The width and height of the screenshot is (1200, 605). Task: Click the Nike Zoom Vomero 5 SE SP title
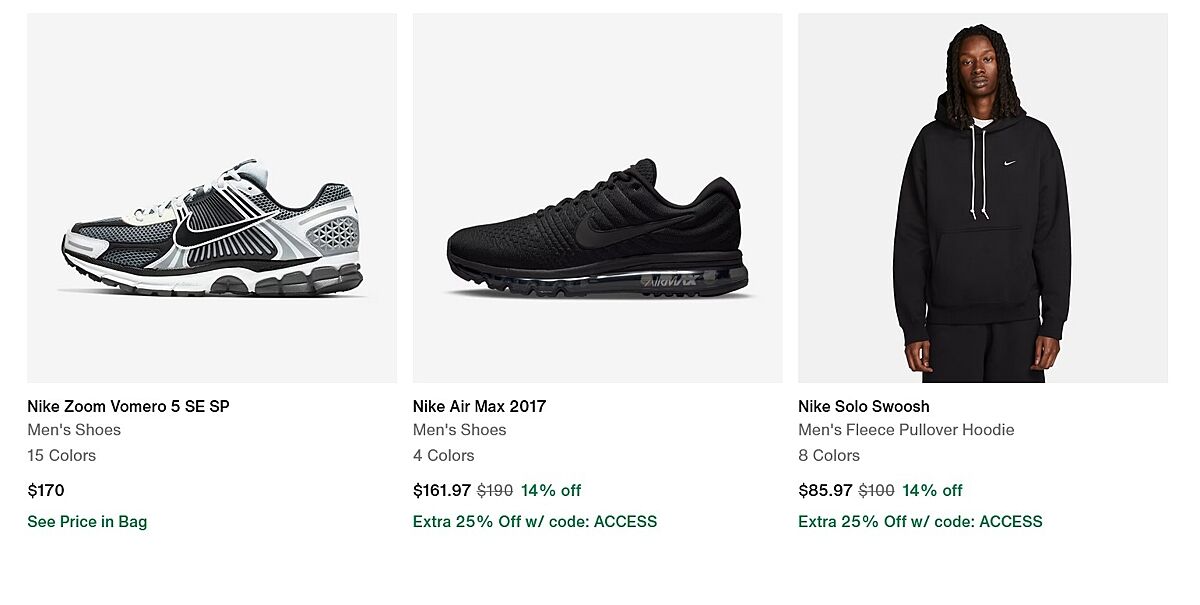click(x=128, y=406)
